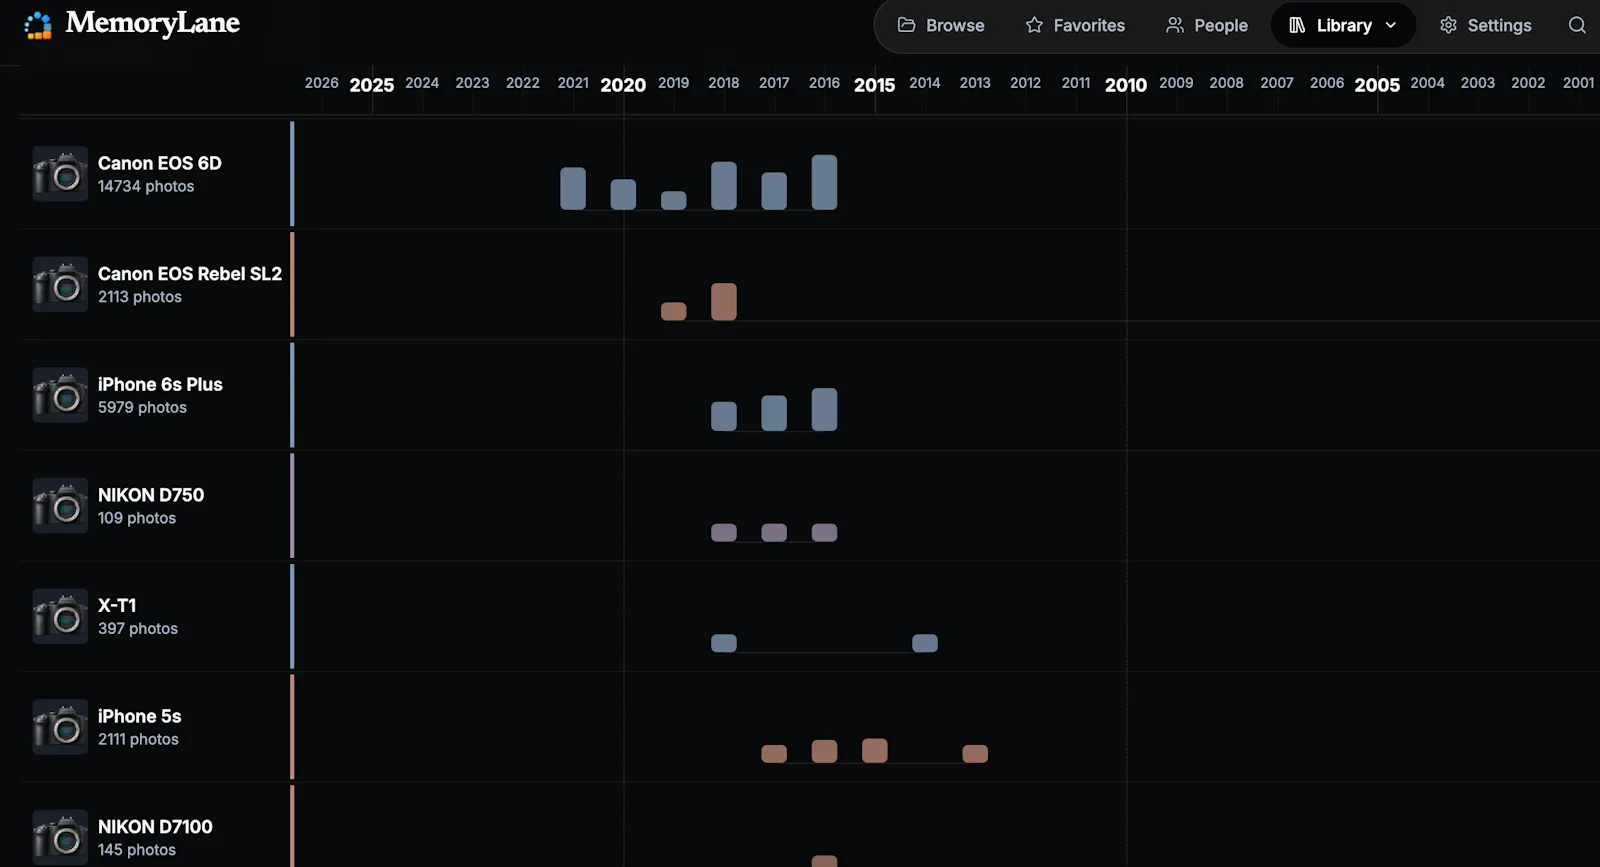The image size is (1600, 867).
Task: Click the '2111 photos' count text
Action: tap(138, 740)
